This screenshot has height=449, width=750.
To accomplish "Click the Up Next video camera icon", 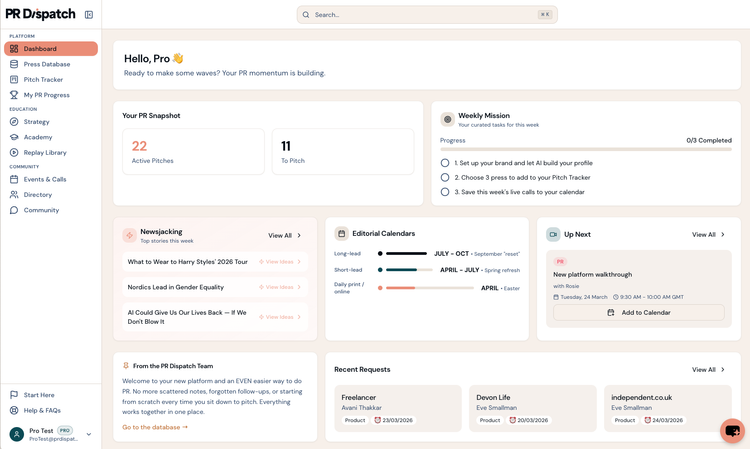I will pyautogui.click(x=553, y=234).
